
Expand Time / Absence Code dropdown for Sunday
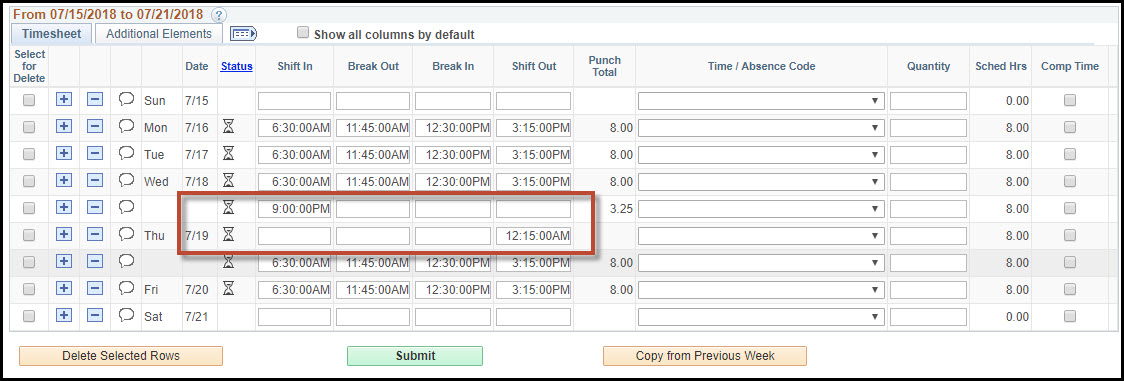[761, 101]
